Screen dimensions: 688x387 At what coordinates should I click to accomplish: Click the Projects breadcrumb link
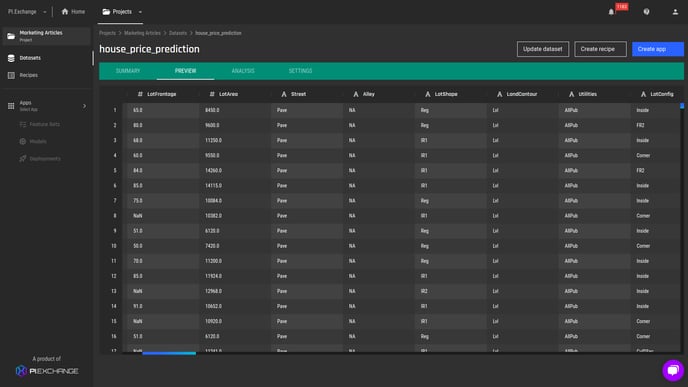(108, 33)
